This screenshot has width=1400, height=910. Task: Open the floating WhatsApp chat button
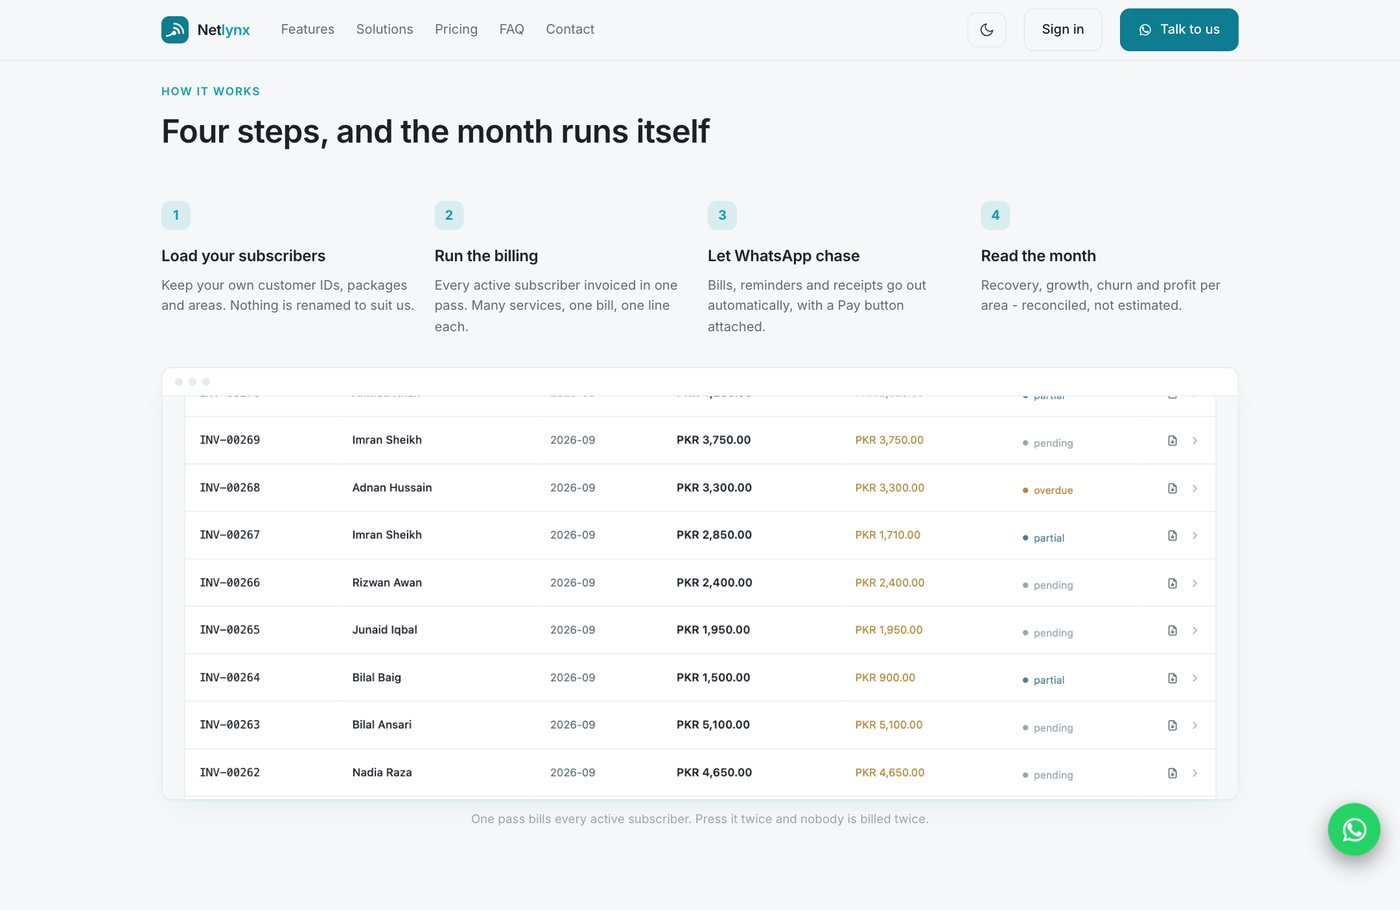[x=1354, y=829]
